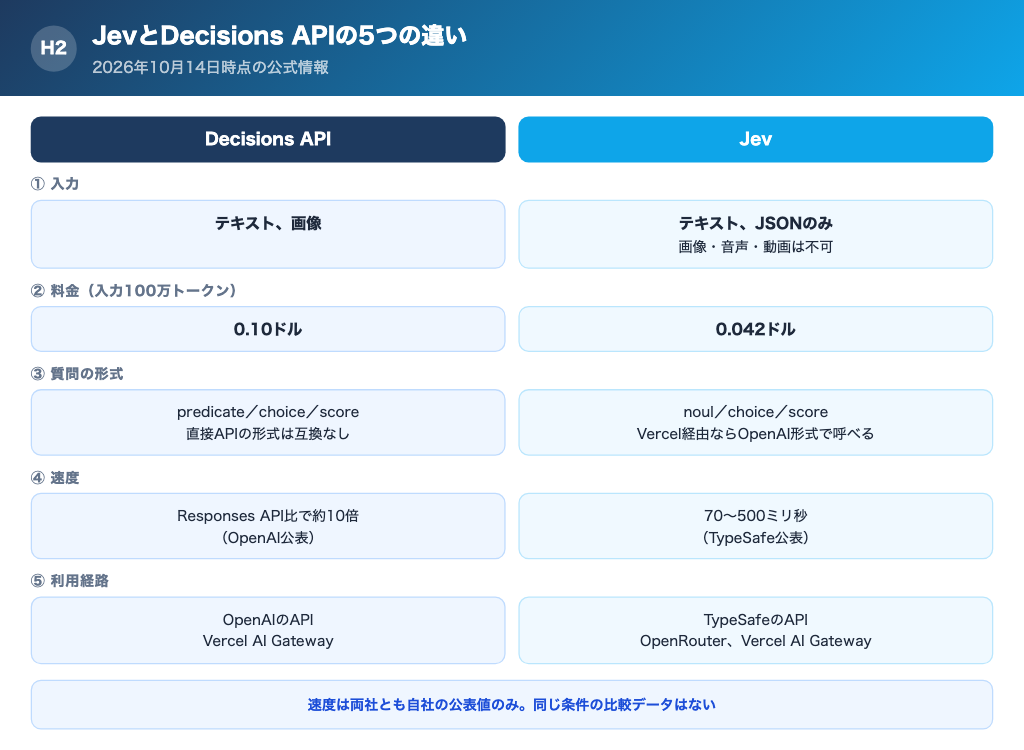Image resolution: width=1024 pixels, height=750 pixels.
Task: Click the "③ 質問の形式" section label
Action: coord(77,374)
